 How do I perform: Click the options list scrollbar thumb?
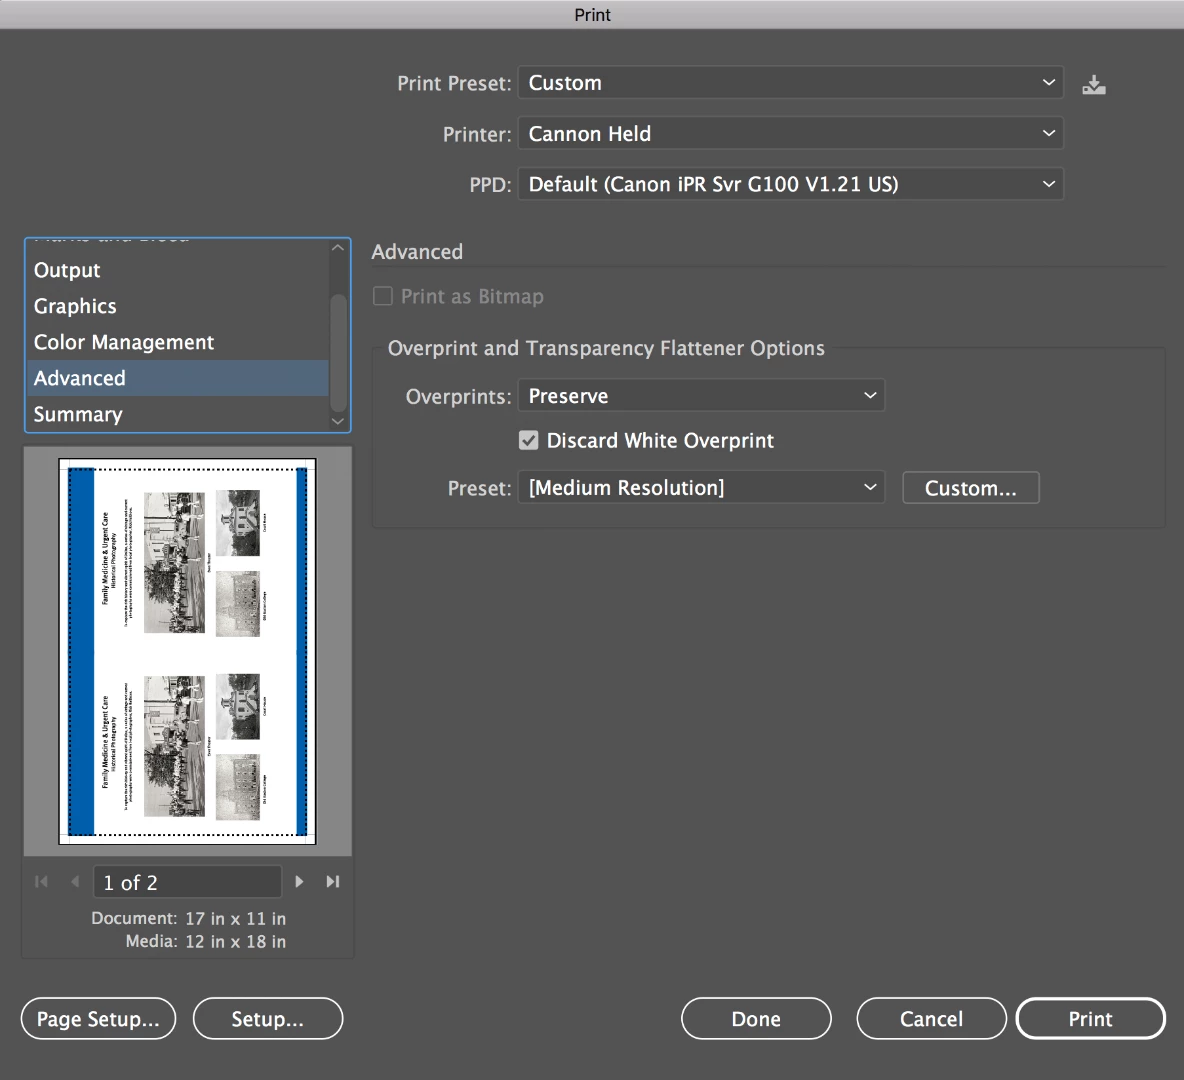point(338,353)
